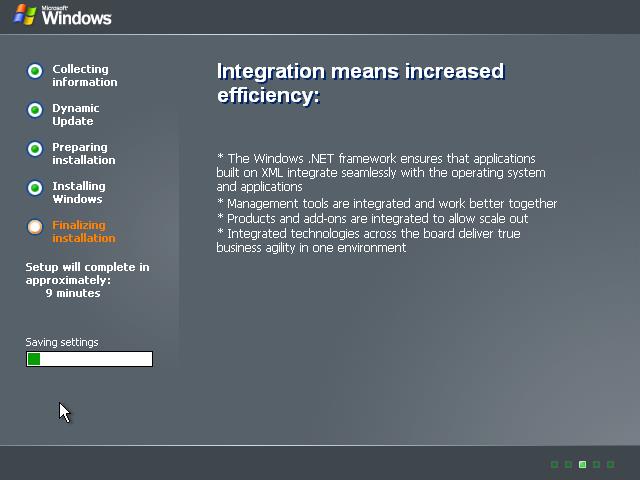
Task: Click the 'Management tools are integrated' bullet
Action: 387,203
